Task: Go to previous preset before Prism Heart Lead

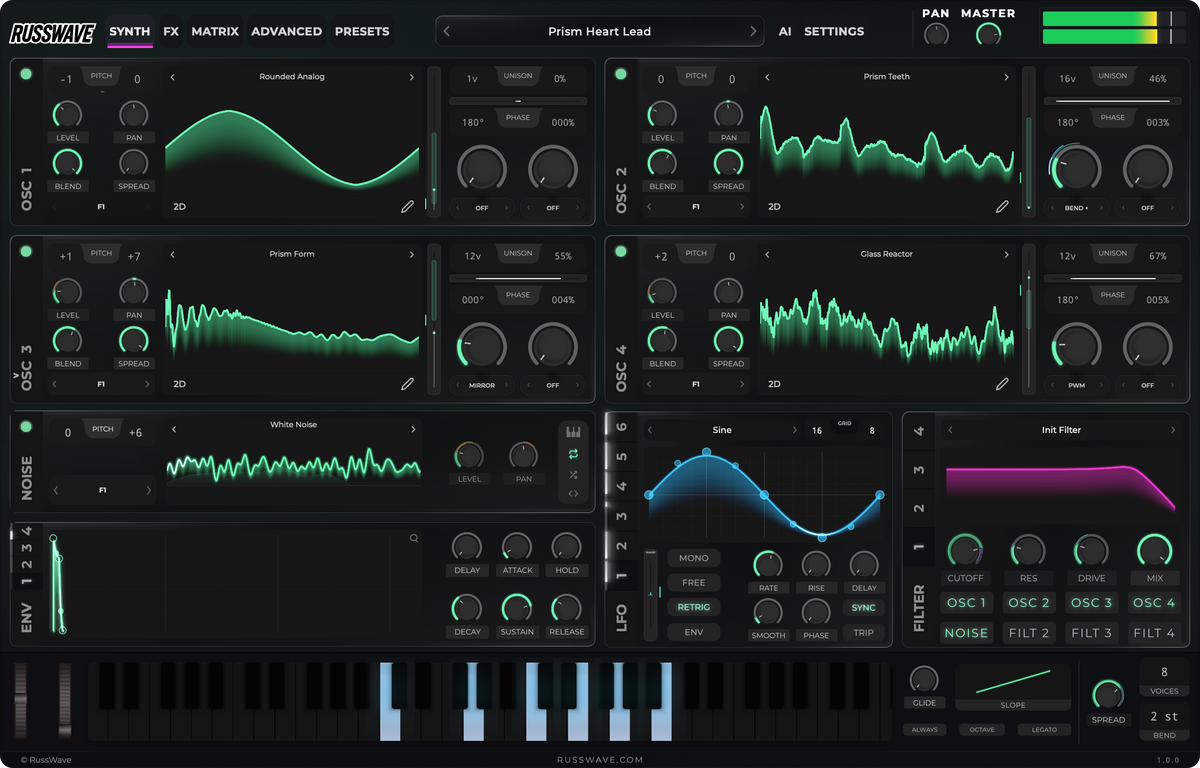Action: [x=447, y=32]
